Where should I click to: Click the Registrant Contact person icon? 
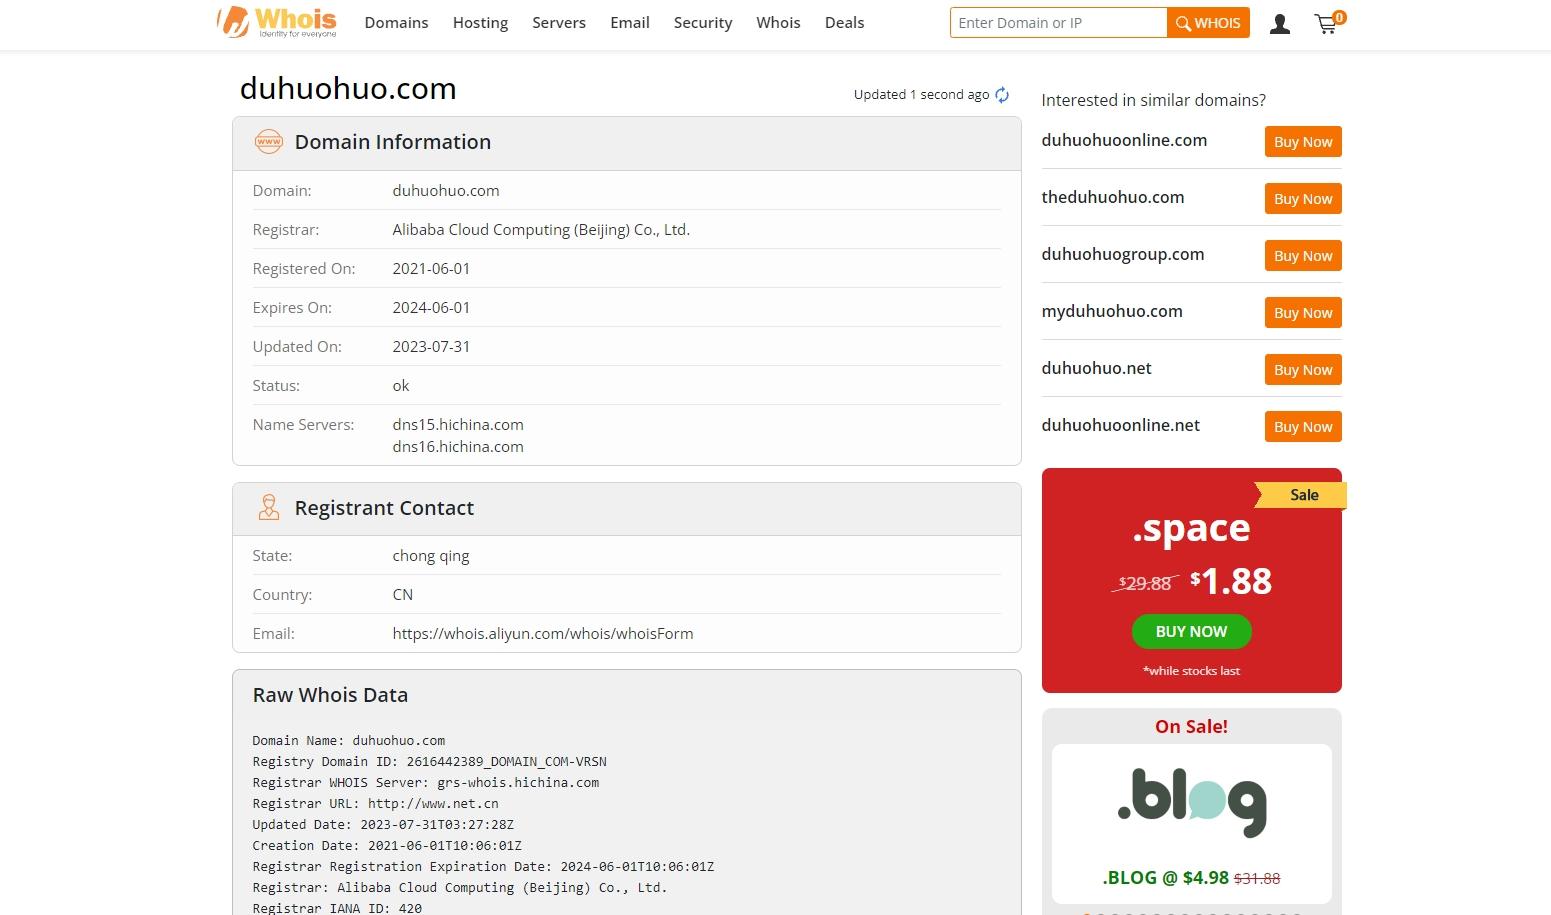click(x=269, y=507)
